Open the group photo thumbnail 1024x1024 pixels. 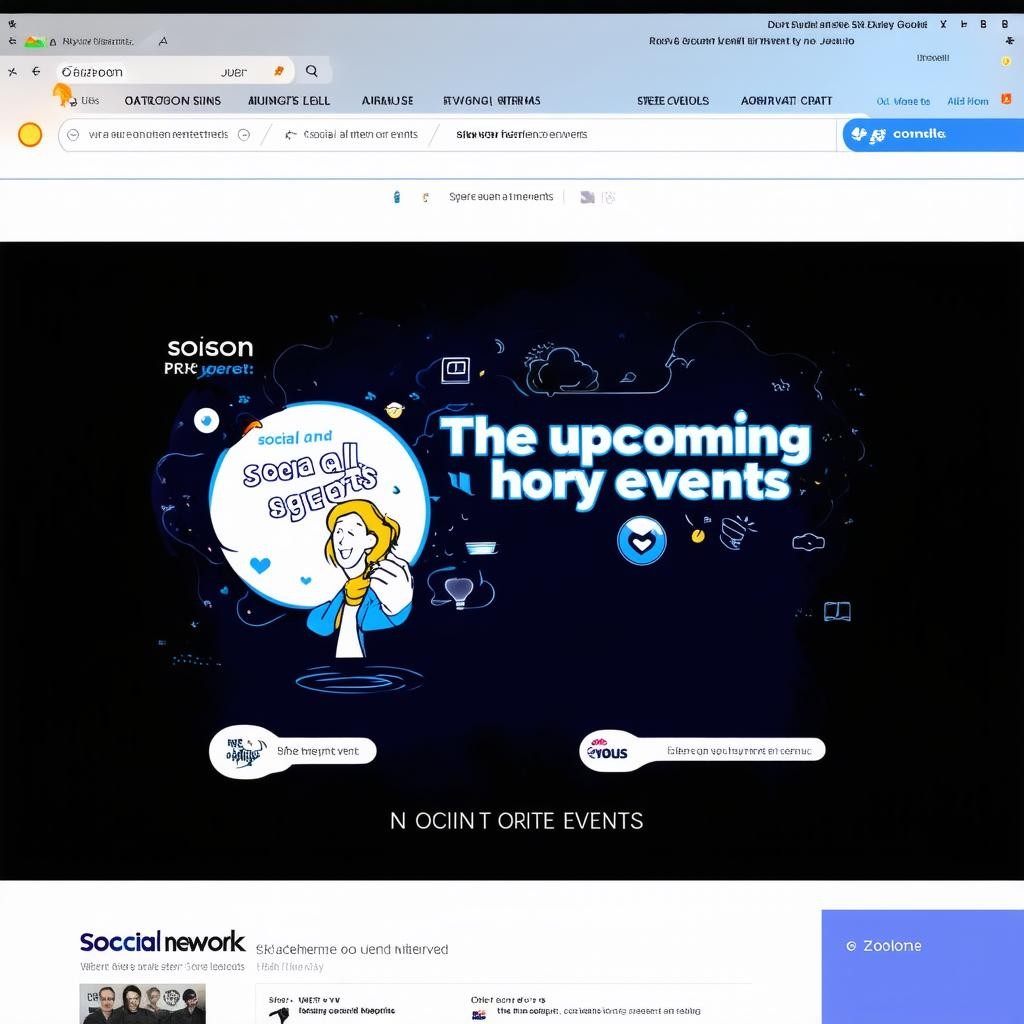(x=143, y=1003)
